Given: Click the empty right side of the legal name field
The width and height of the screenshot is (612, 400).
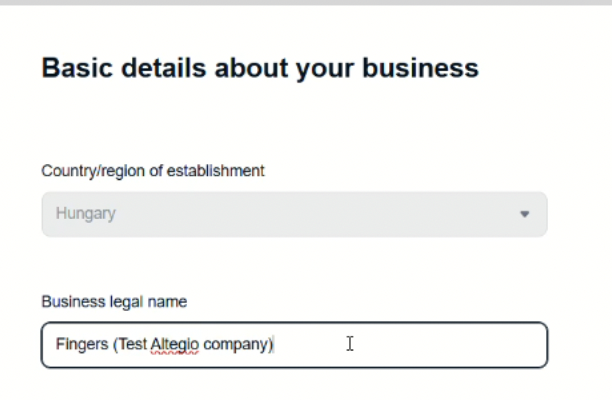Looking at the screenshot, I should [450, 345].
